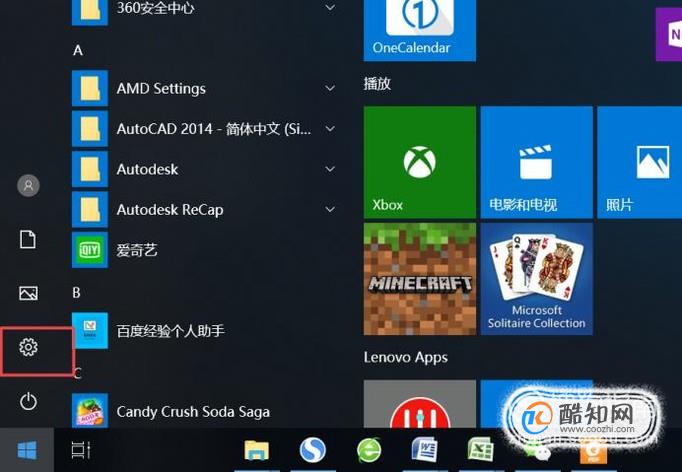Click the 播放 tile group title
682x472 pixels.
point(377,83)
